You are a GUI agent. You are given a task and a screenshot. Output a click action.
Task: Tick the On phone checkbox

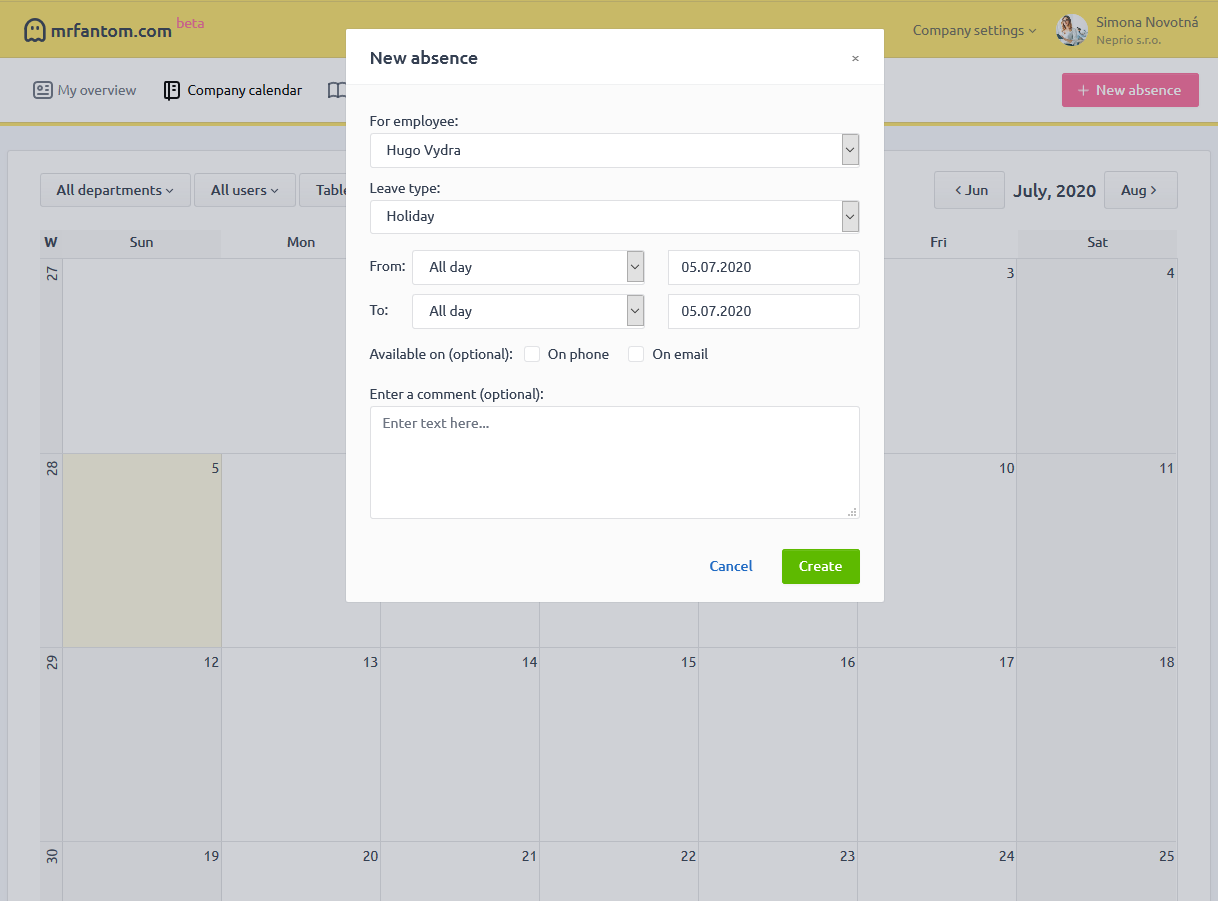(532, 354)
